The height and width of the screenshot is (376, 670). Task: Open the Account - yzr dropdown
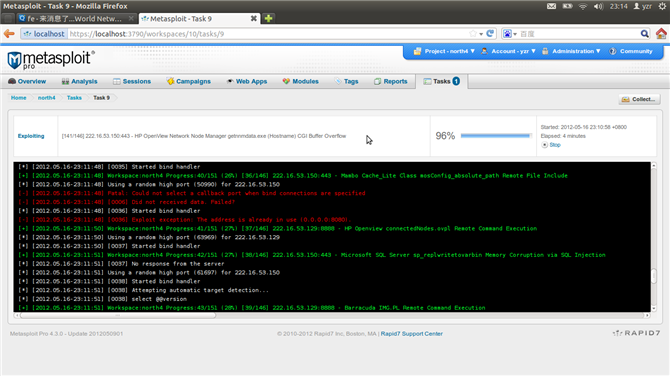tap(508, 51)
